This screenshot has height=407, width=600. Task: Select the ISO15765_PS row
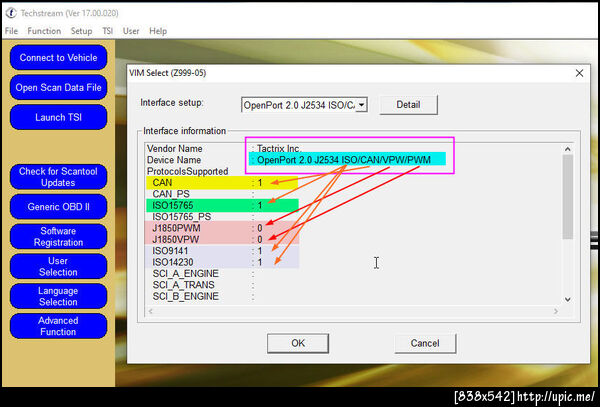tap(354, 217)
